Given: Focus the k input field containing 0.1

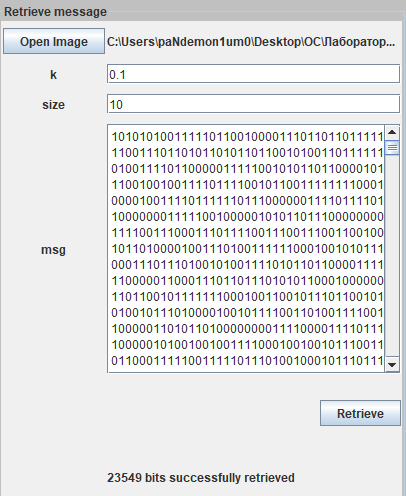Looking at the screenshot, I should (x=253, y=74).
